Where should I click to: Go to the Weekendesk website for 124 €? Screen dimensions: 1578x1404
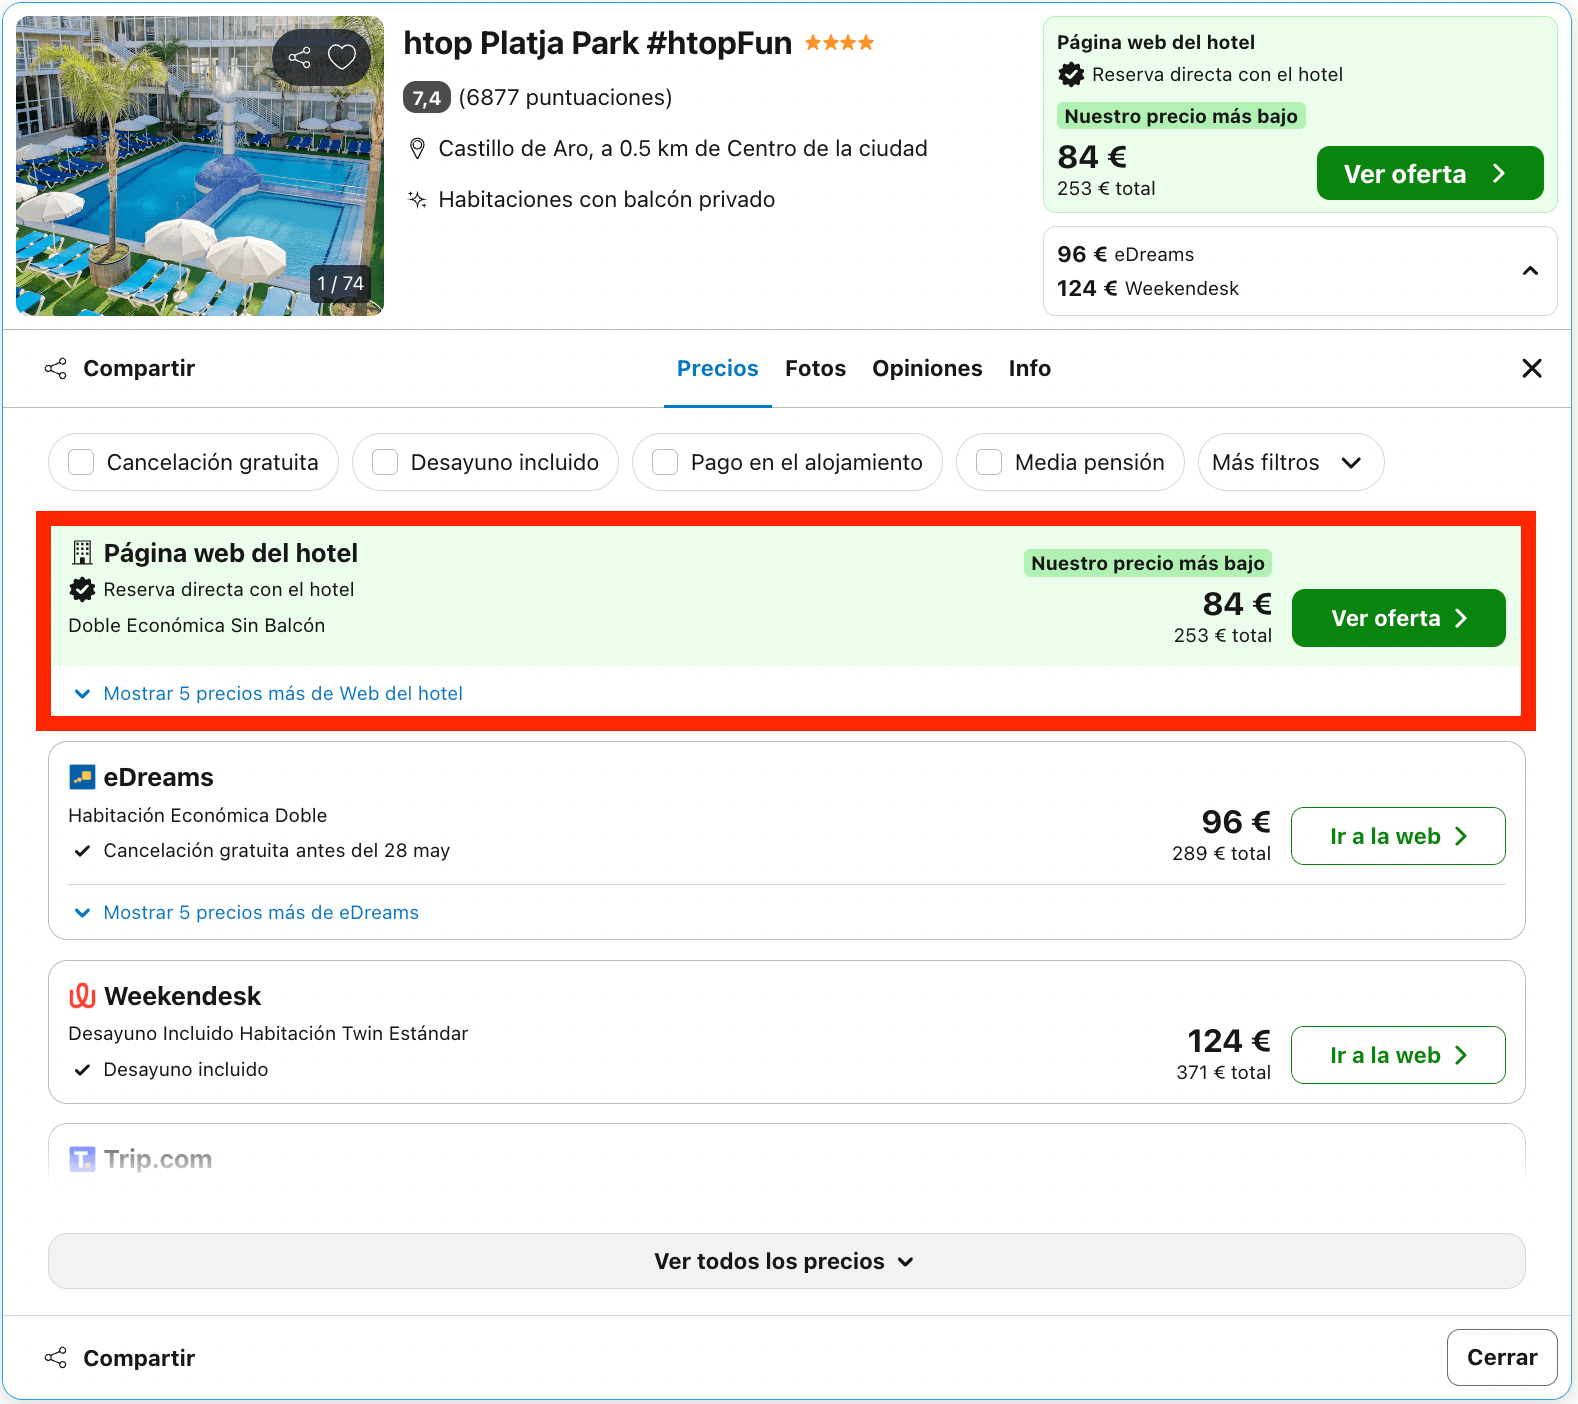pos(1398,1055)
